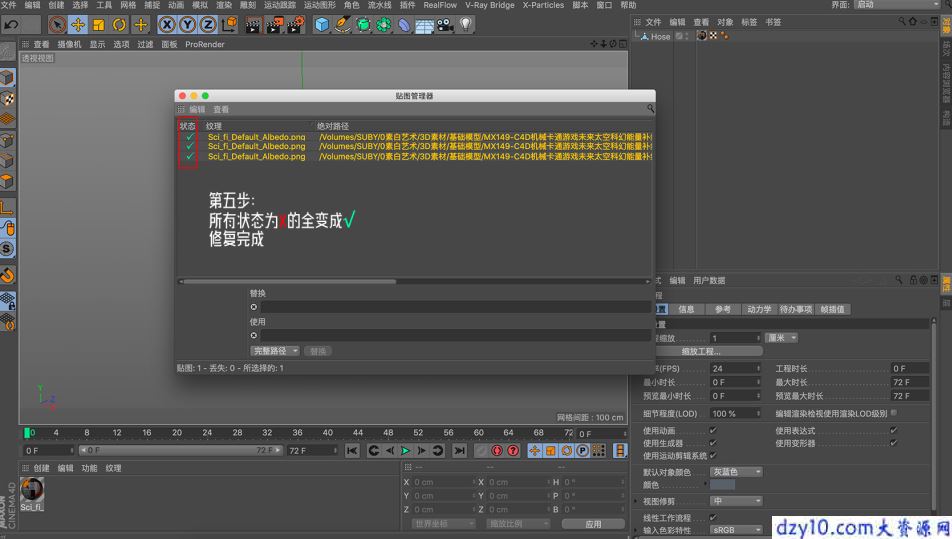Viewport: 952px width, 539px height.
Task: Click the red question mark keyframe icon
Action: [x=513, y=450]
